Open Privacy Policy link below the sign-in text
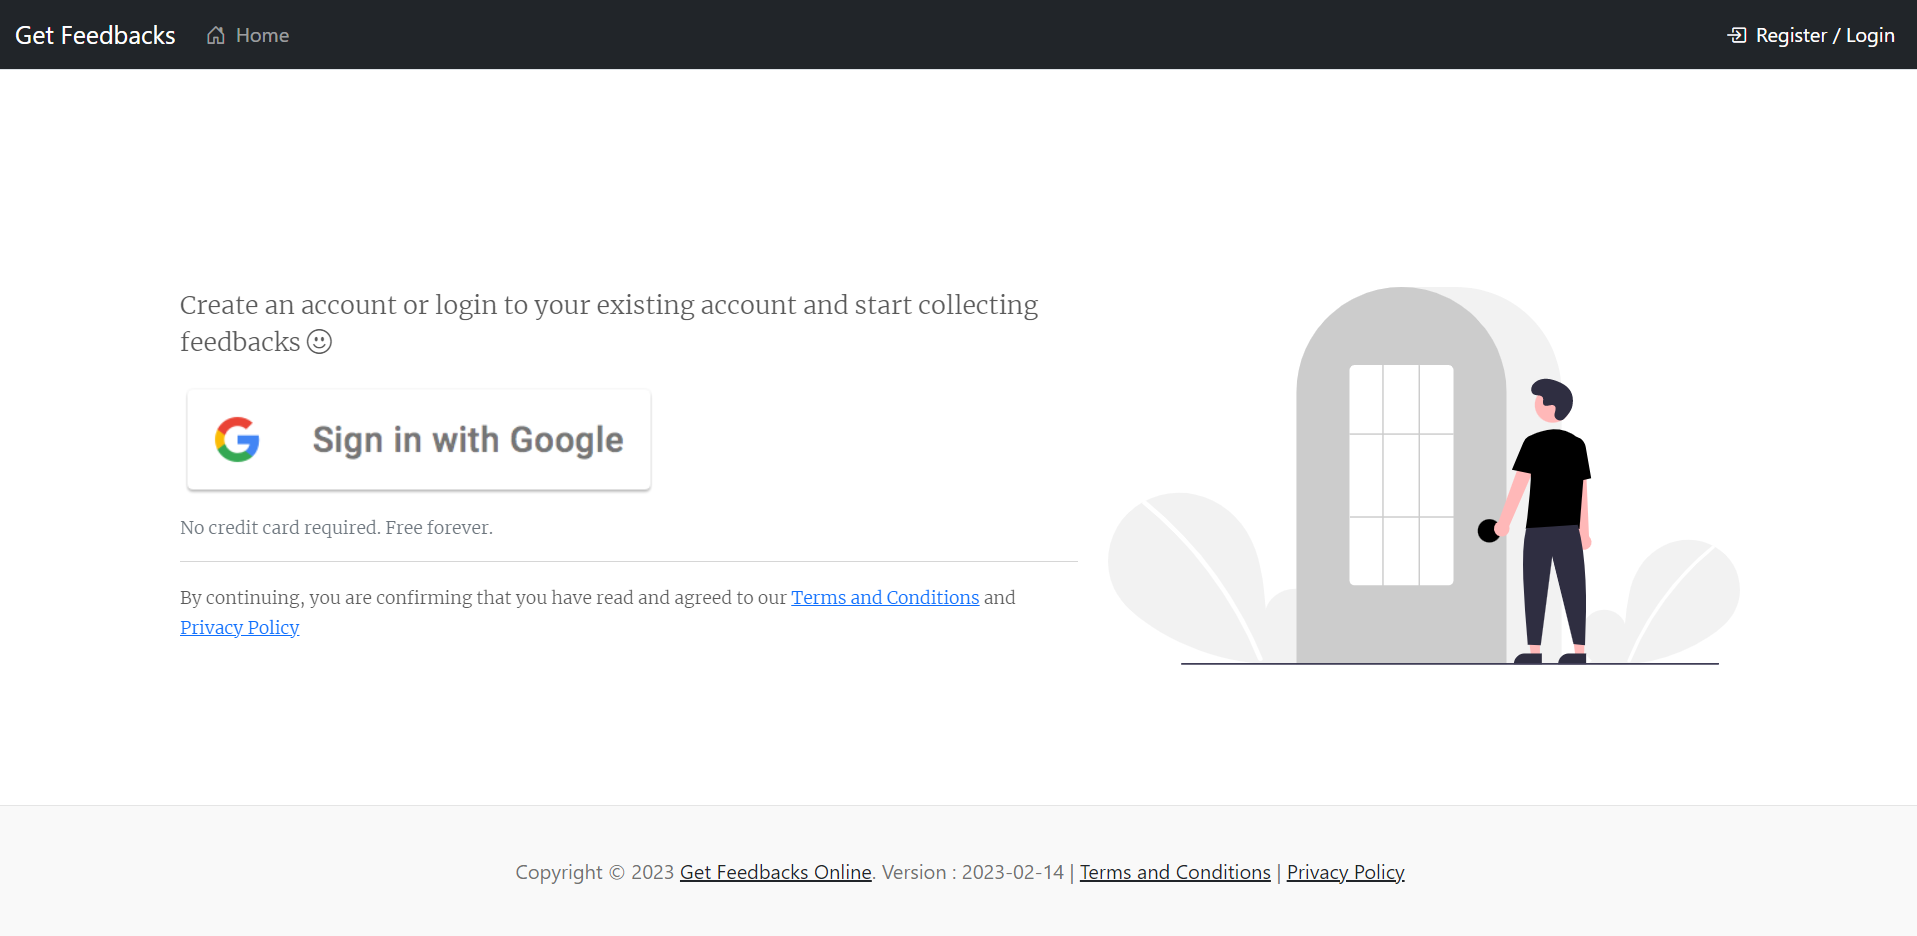The height and width of the screenshot is (936, 1917). click(x=240, y=627)
